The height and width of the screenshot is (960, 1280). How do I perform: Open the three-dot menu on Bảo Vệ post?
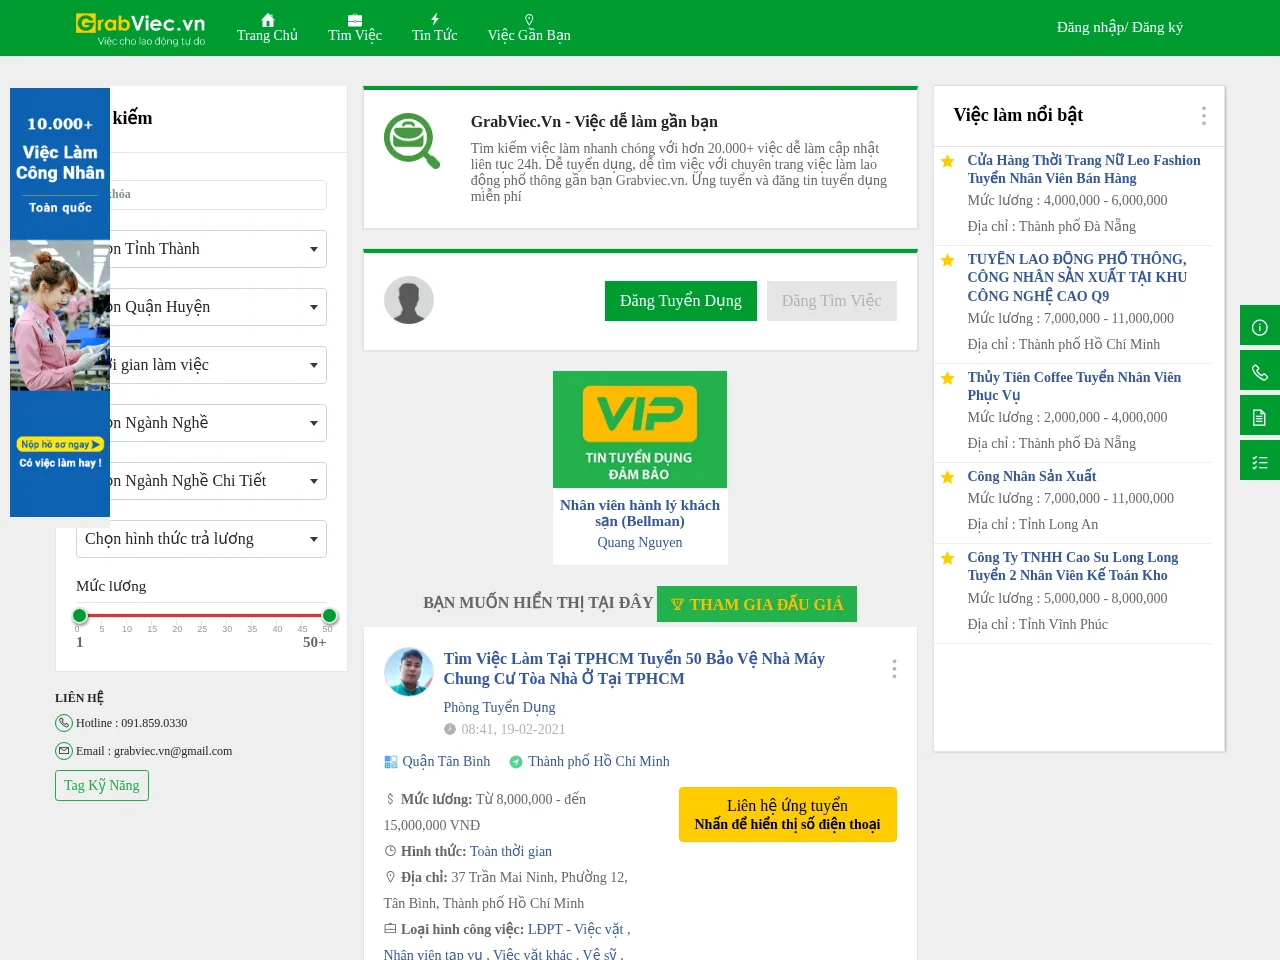pos(894,669)
